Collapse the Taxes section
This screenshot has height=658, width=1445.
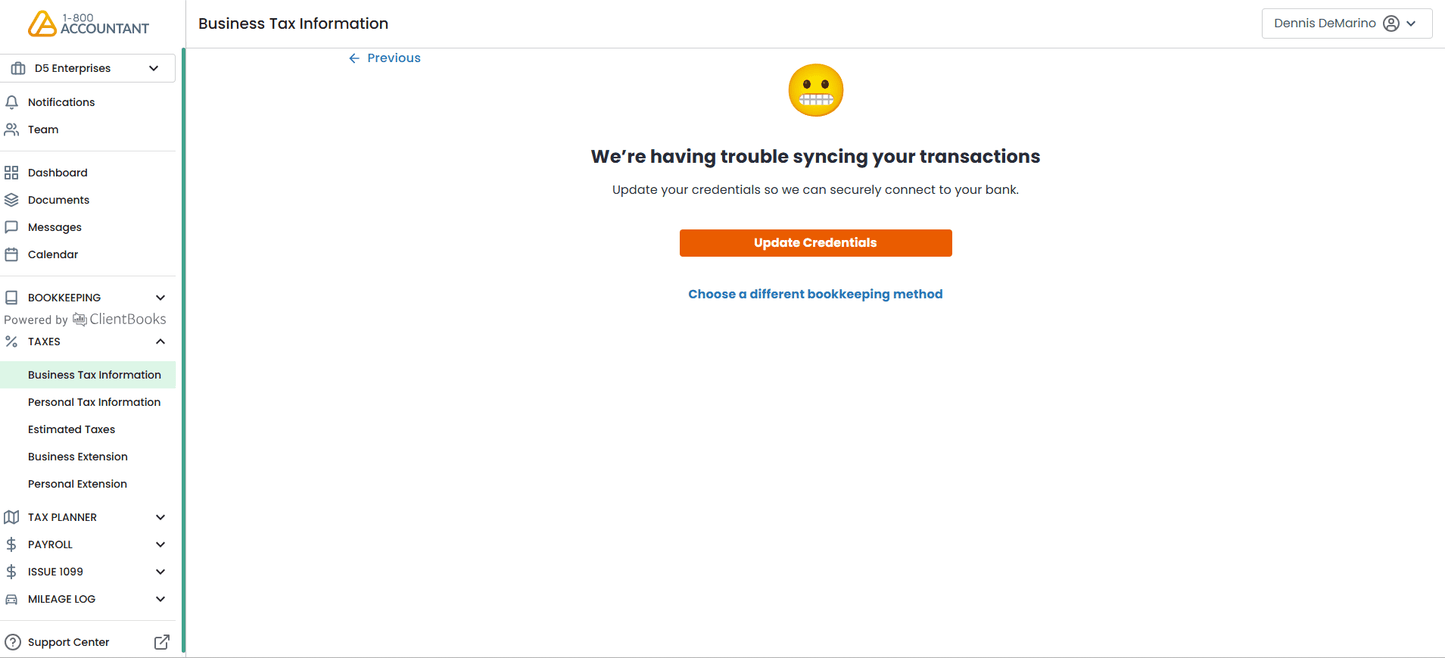[x=160, y=342]
